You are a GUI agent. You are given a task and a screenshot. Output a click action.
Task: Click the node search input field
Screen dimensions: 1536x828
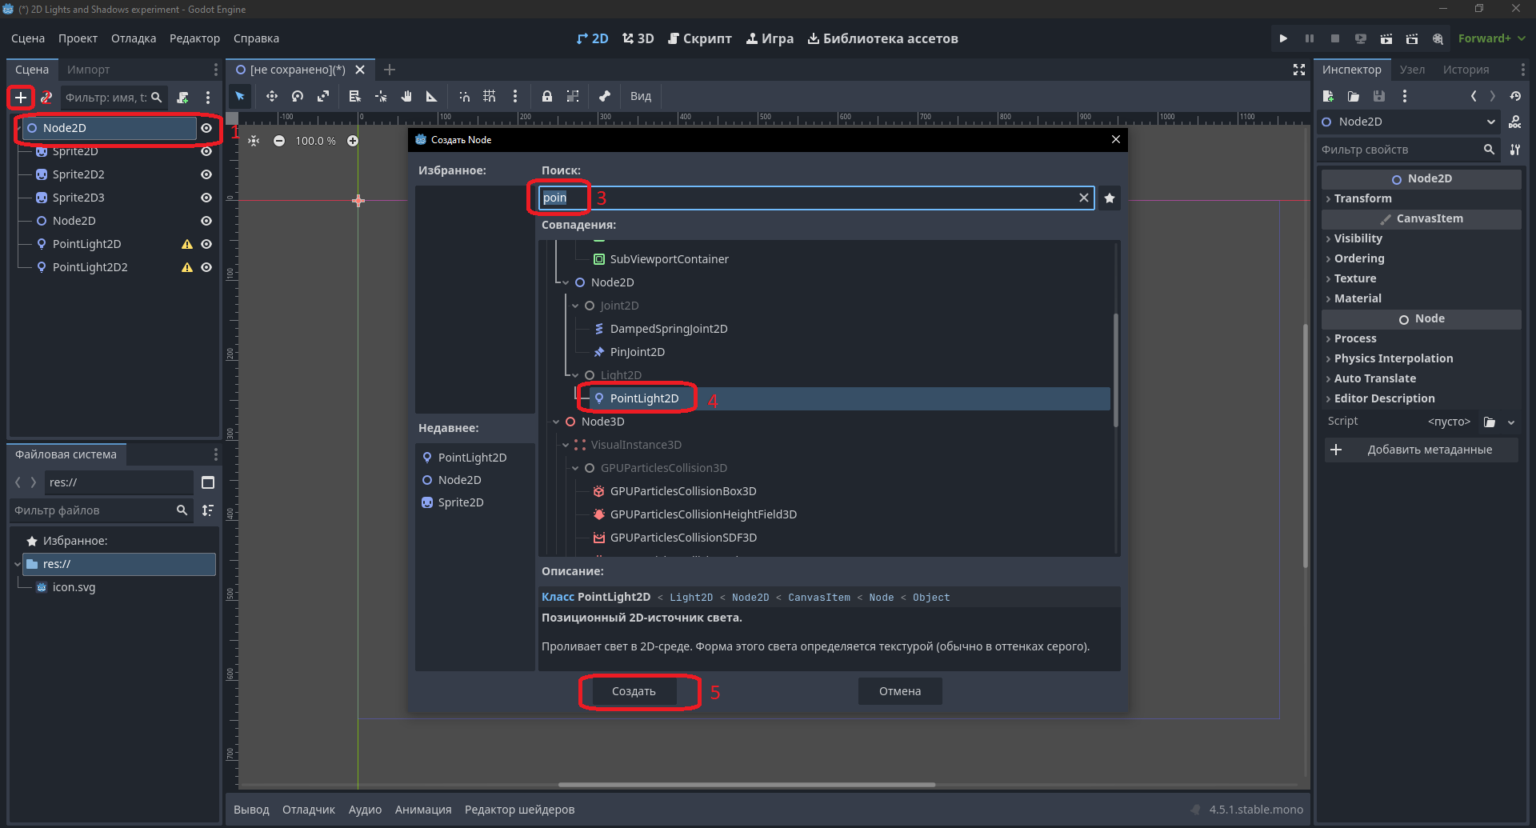coord(816,198)
